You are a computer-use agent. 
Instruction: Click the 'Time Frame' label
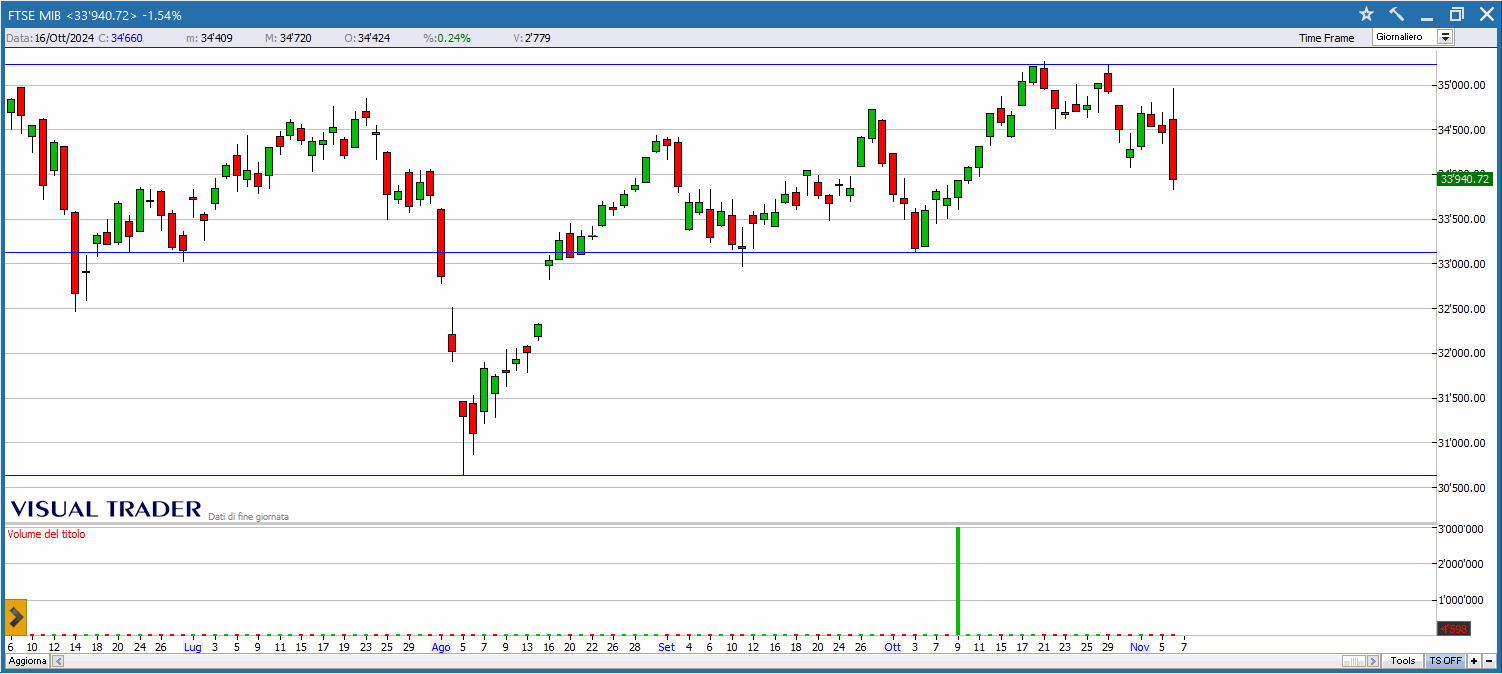click(x=1327, y=38)
